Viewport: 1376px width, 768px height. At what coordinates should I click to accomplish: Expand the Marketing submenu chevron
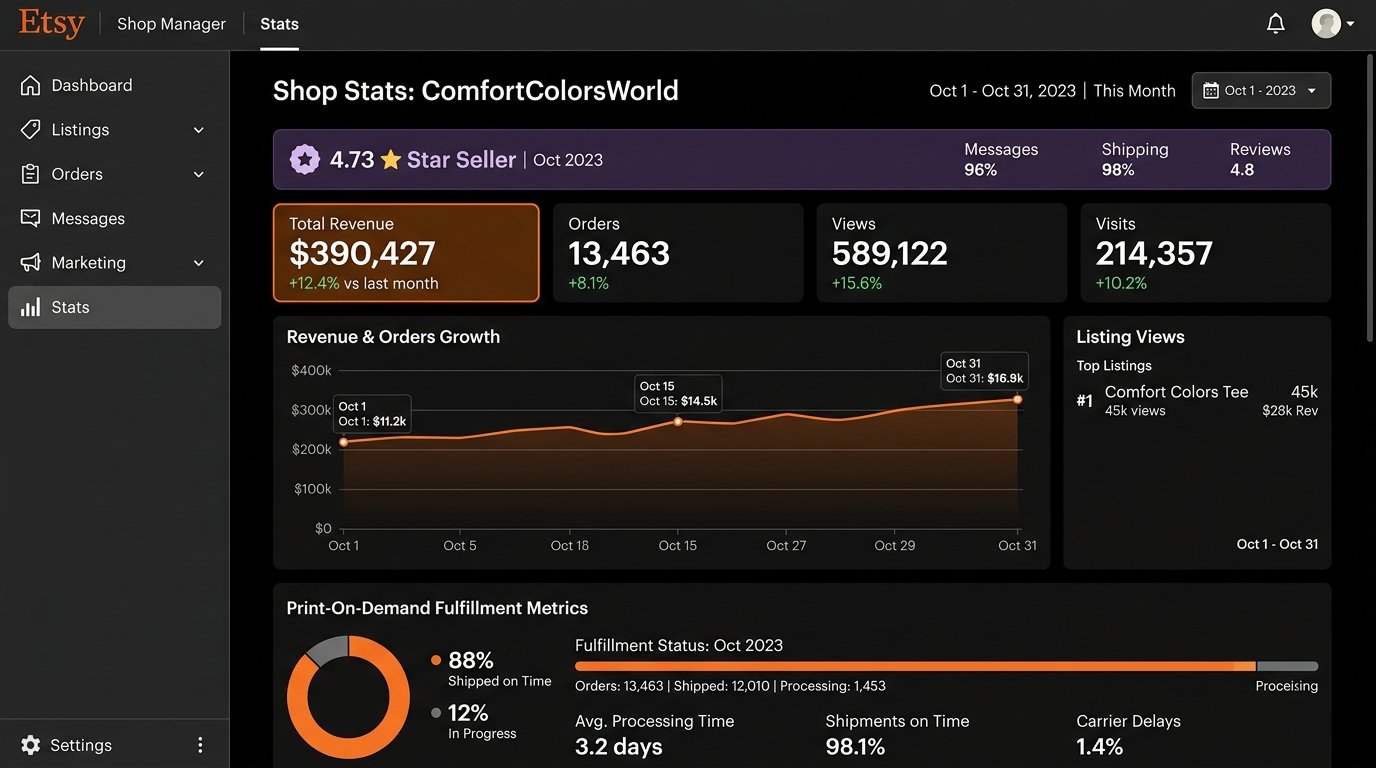pos(198,263)
